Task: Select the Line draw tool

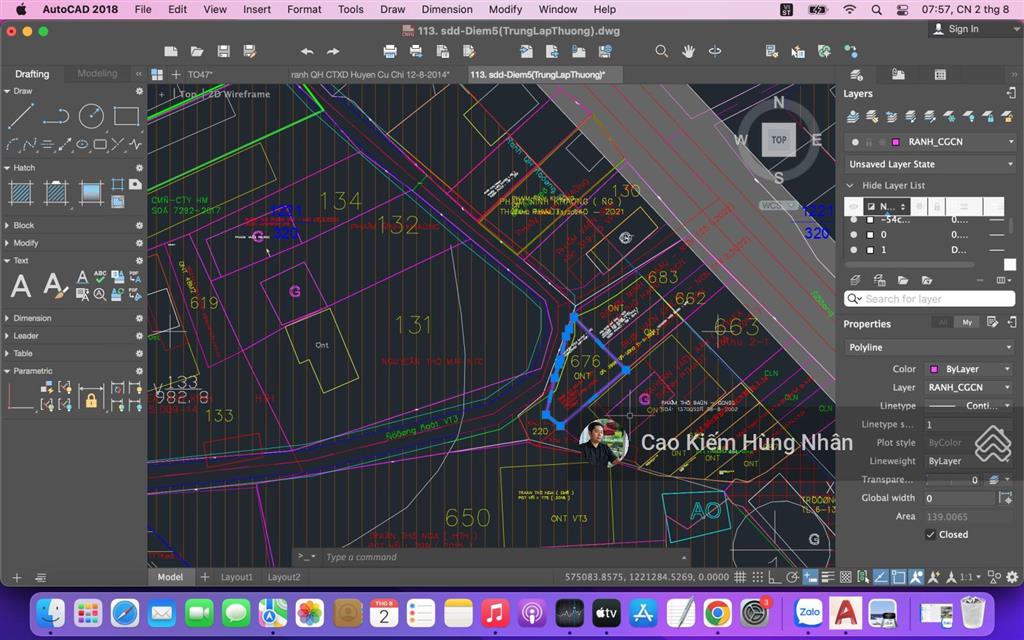Action: tap(21, 116)
